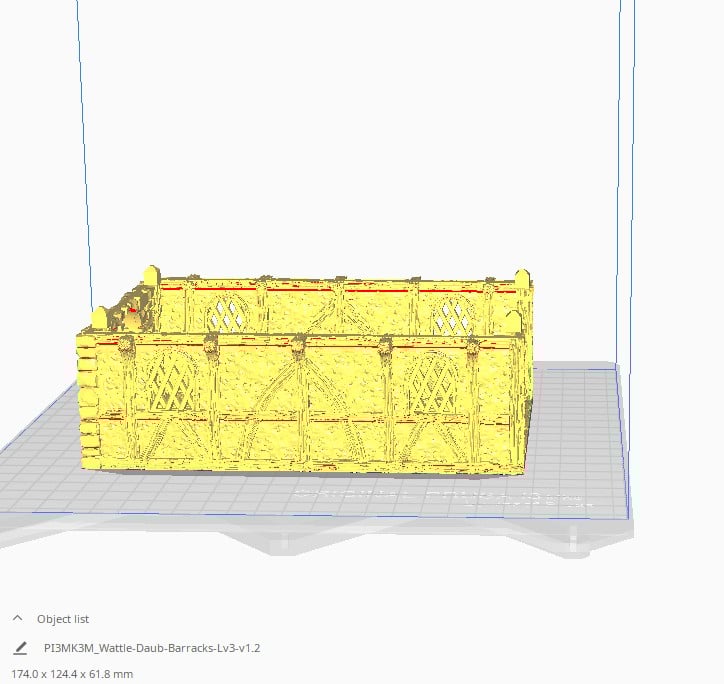Click the stone quoin blocks on the model's left corner
Viewport: 724px width, 684px height.
pos(88,397)
